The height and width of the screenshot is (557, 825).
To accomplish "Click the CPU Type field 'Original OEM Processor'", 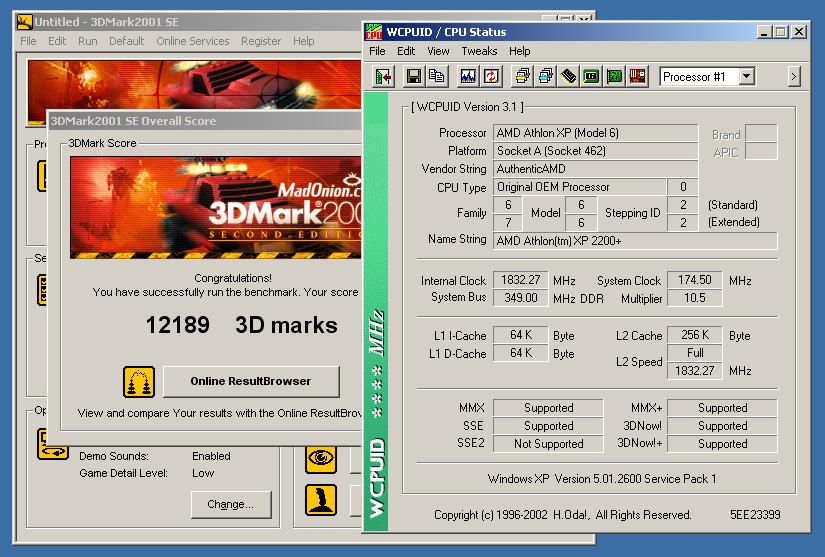I will (x=579, y=187).
